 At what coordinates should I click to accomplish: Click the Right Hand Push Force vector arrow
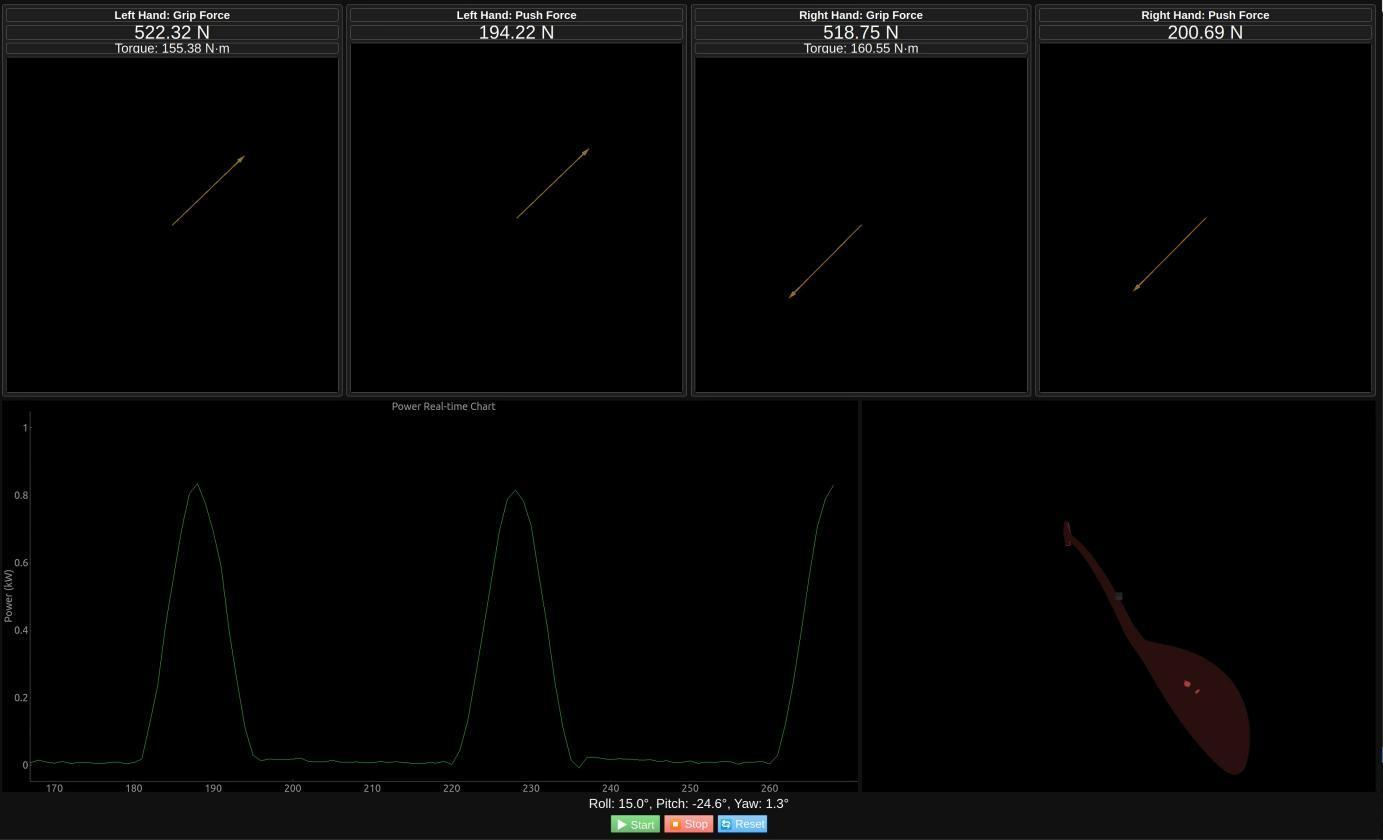pyautogui.click(x=1170, y=254)
